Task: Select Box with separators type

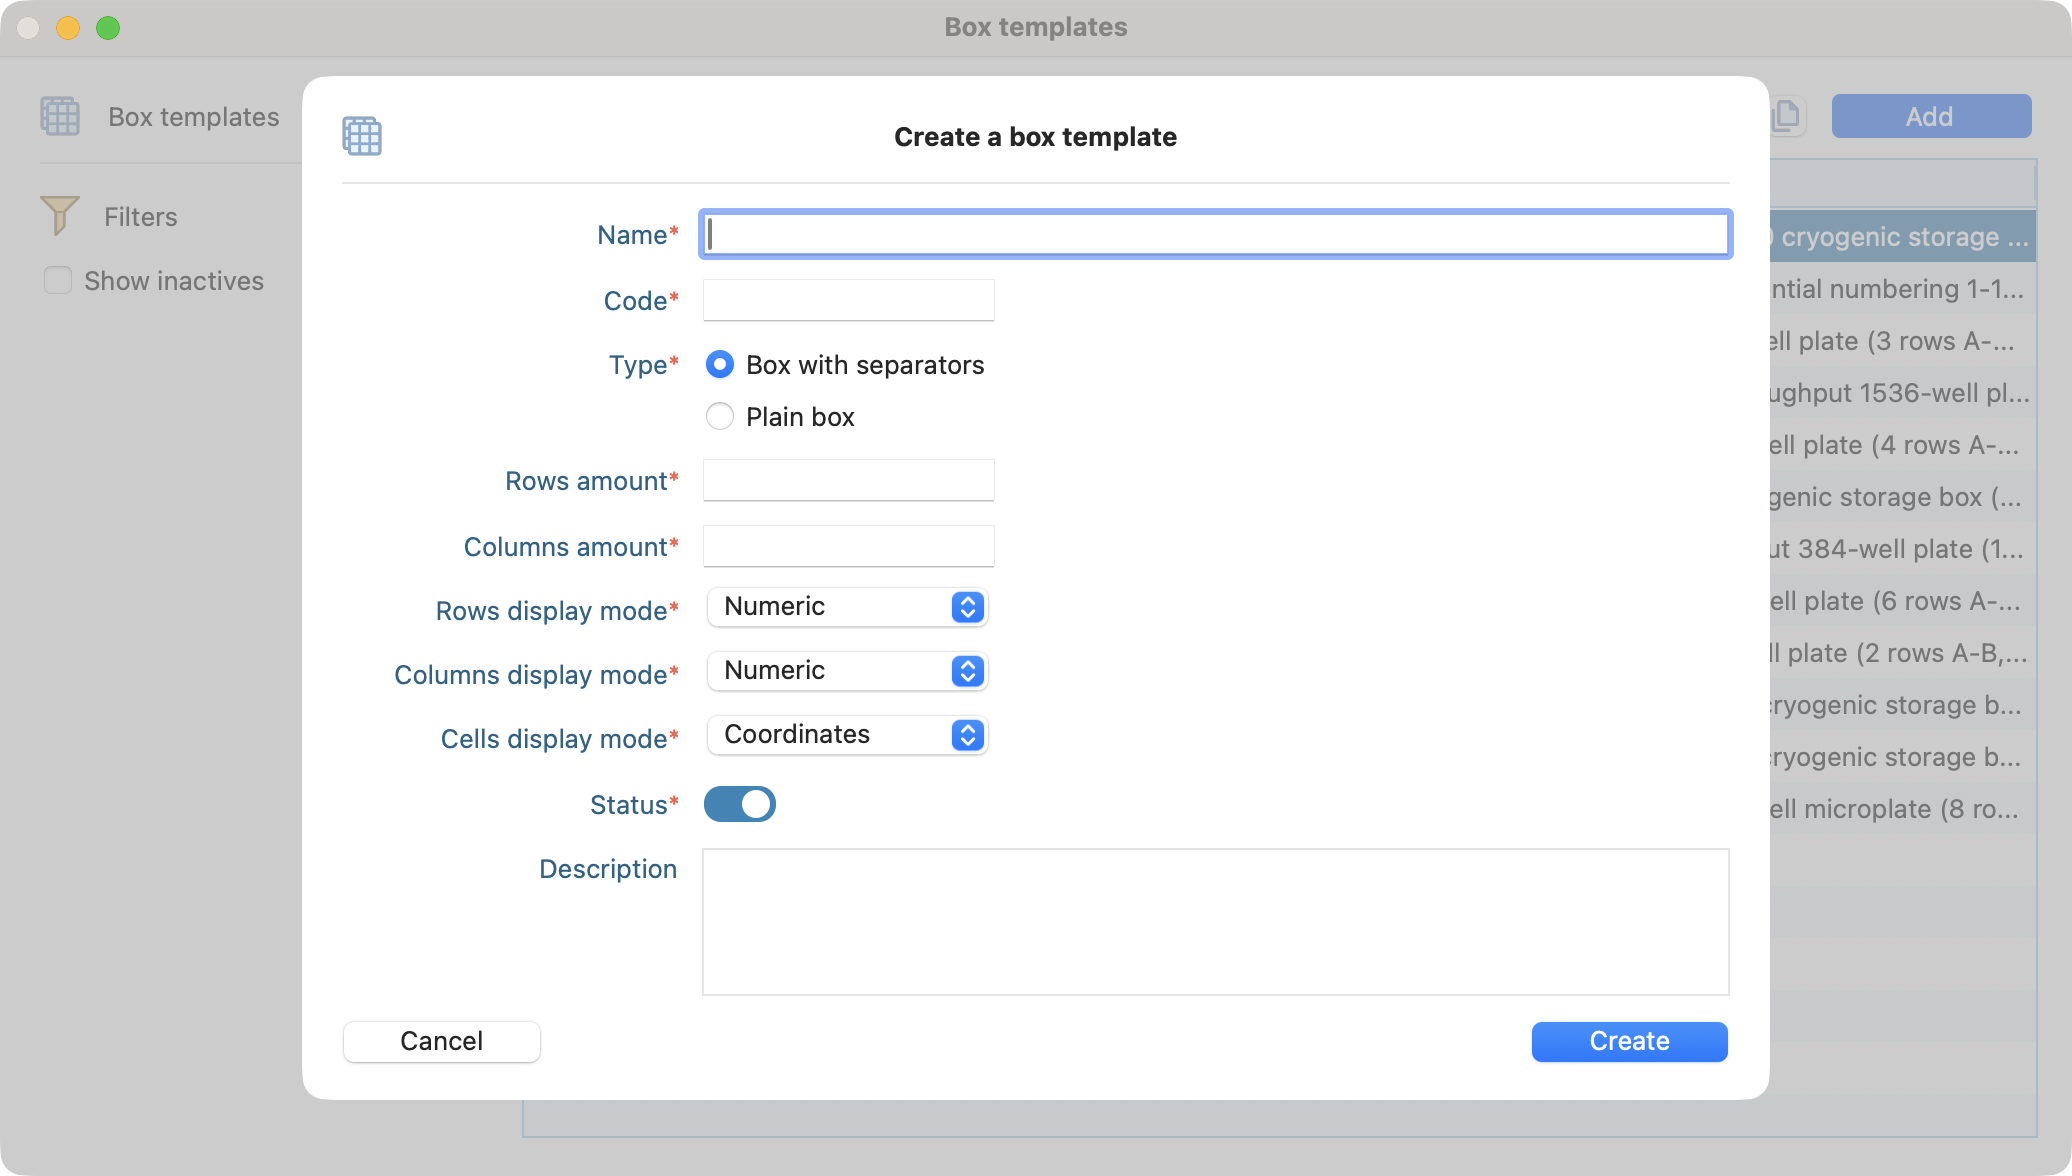Action: click(719, 365)
